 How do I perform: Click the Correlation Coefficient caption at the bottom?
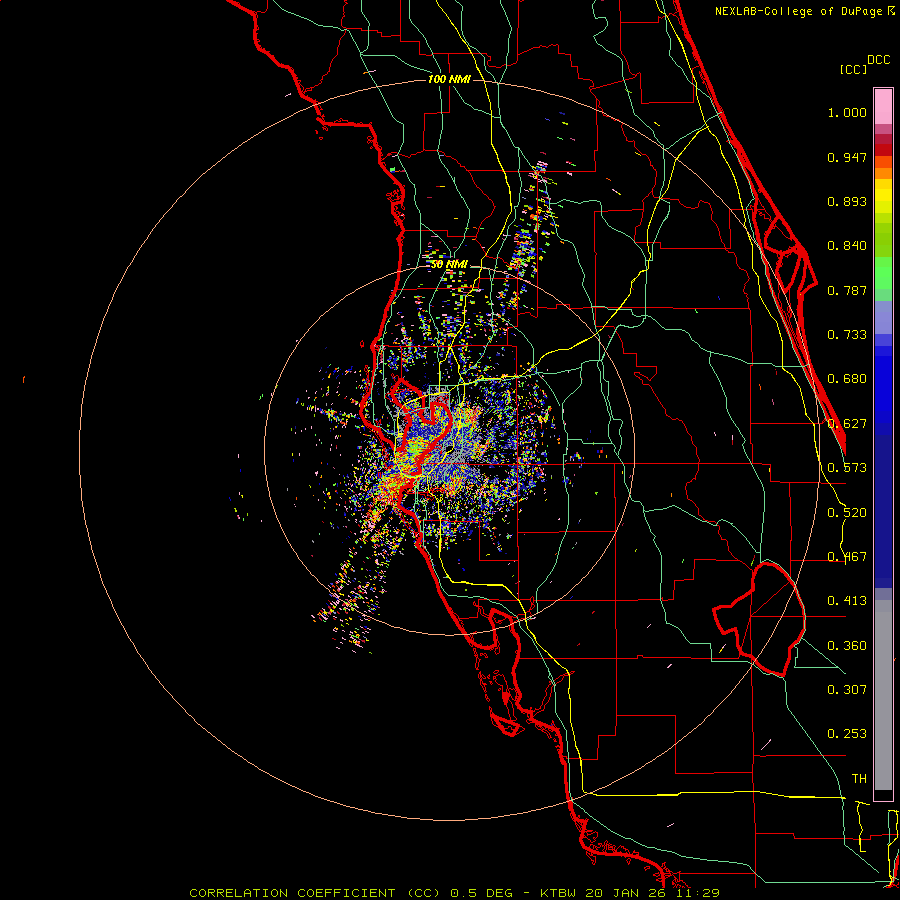tap(454, 893)
